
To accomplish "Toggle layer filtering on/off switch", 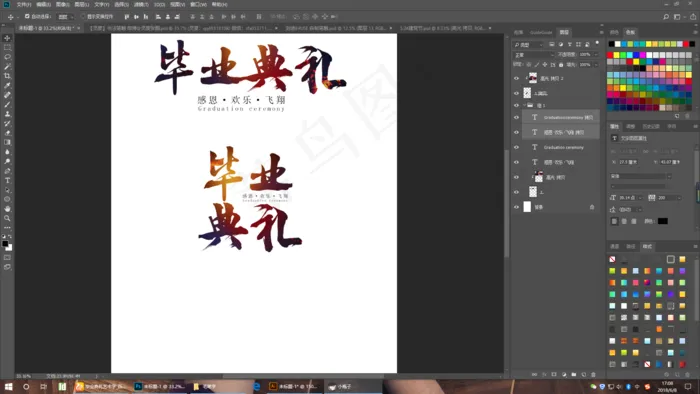I will click(x=597, y=43).
